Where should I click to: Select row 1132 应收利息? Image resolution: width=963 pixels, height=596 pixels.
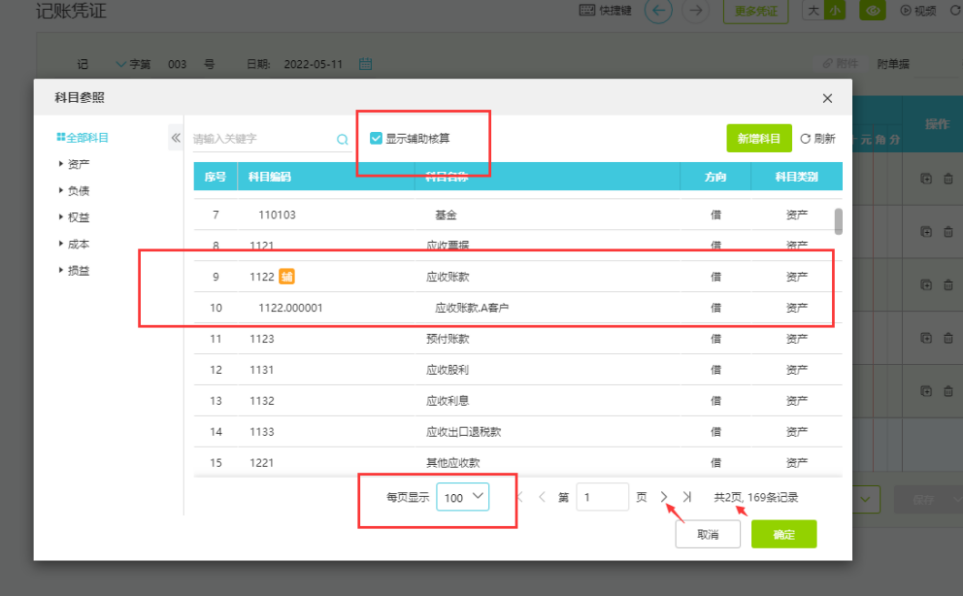click(518, 401)
